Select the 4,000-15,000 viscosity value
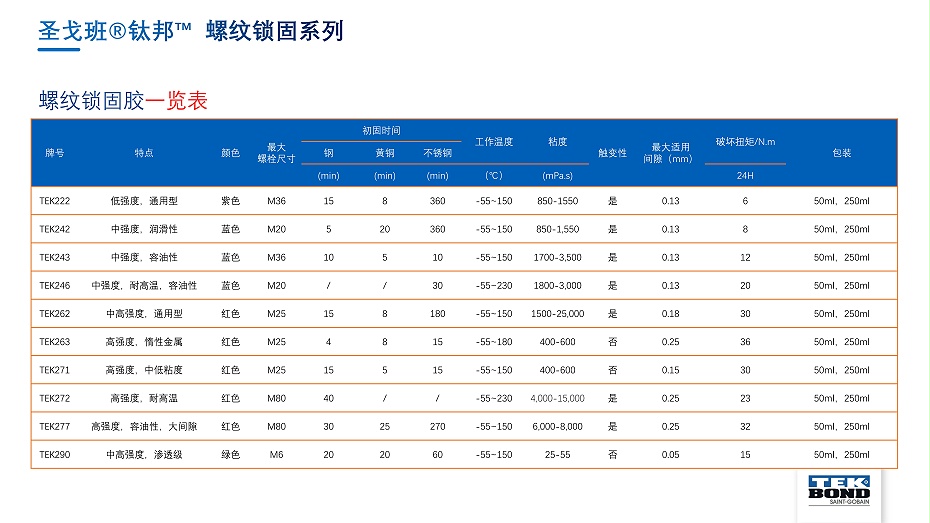Viewport: 930px width, 523px height. (x=557, y=398)
